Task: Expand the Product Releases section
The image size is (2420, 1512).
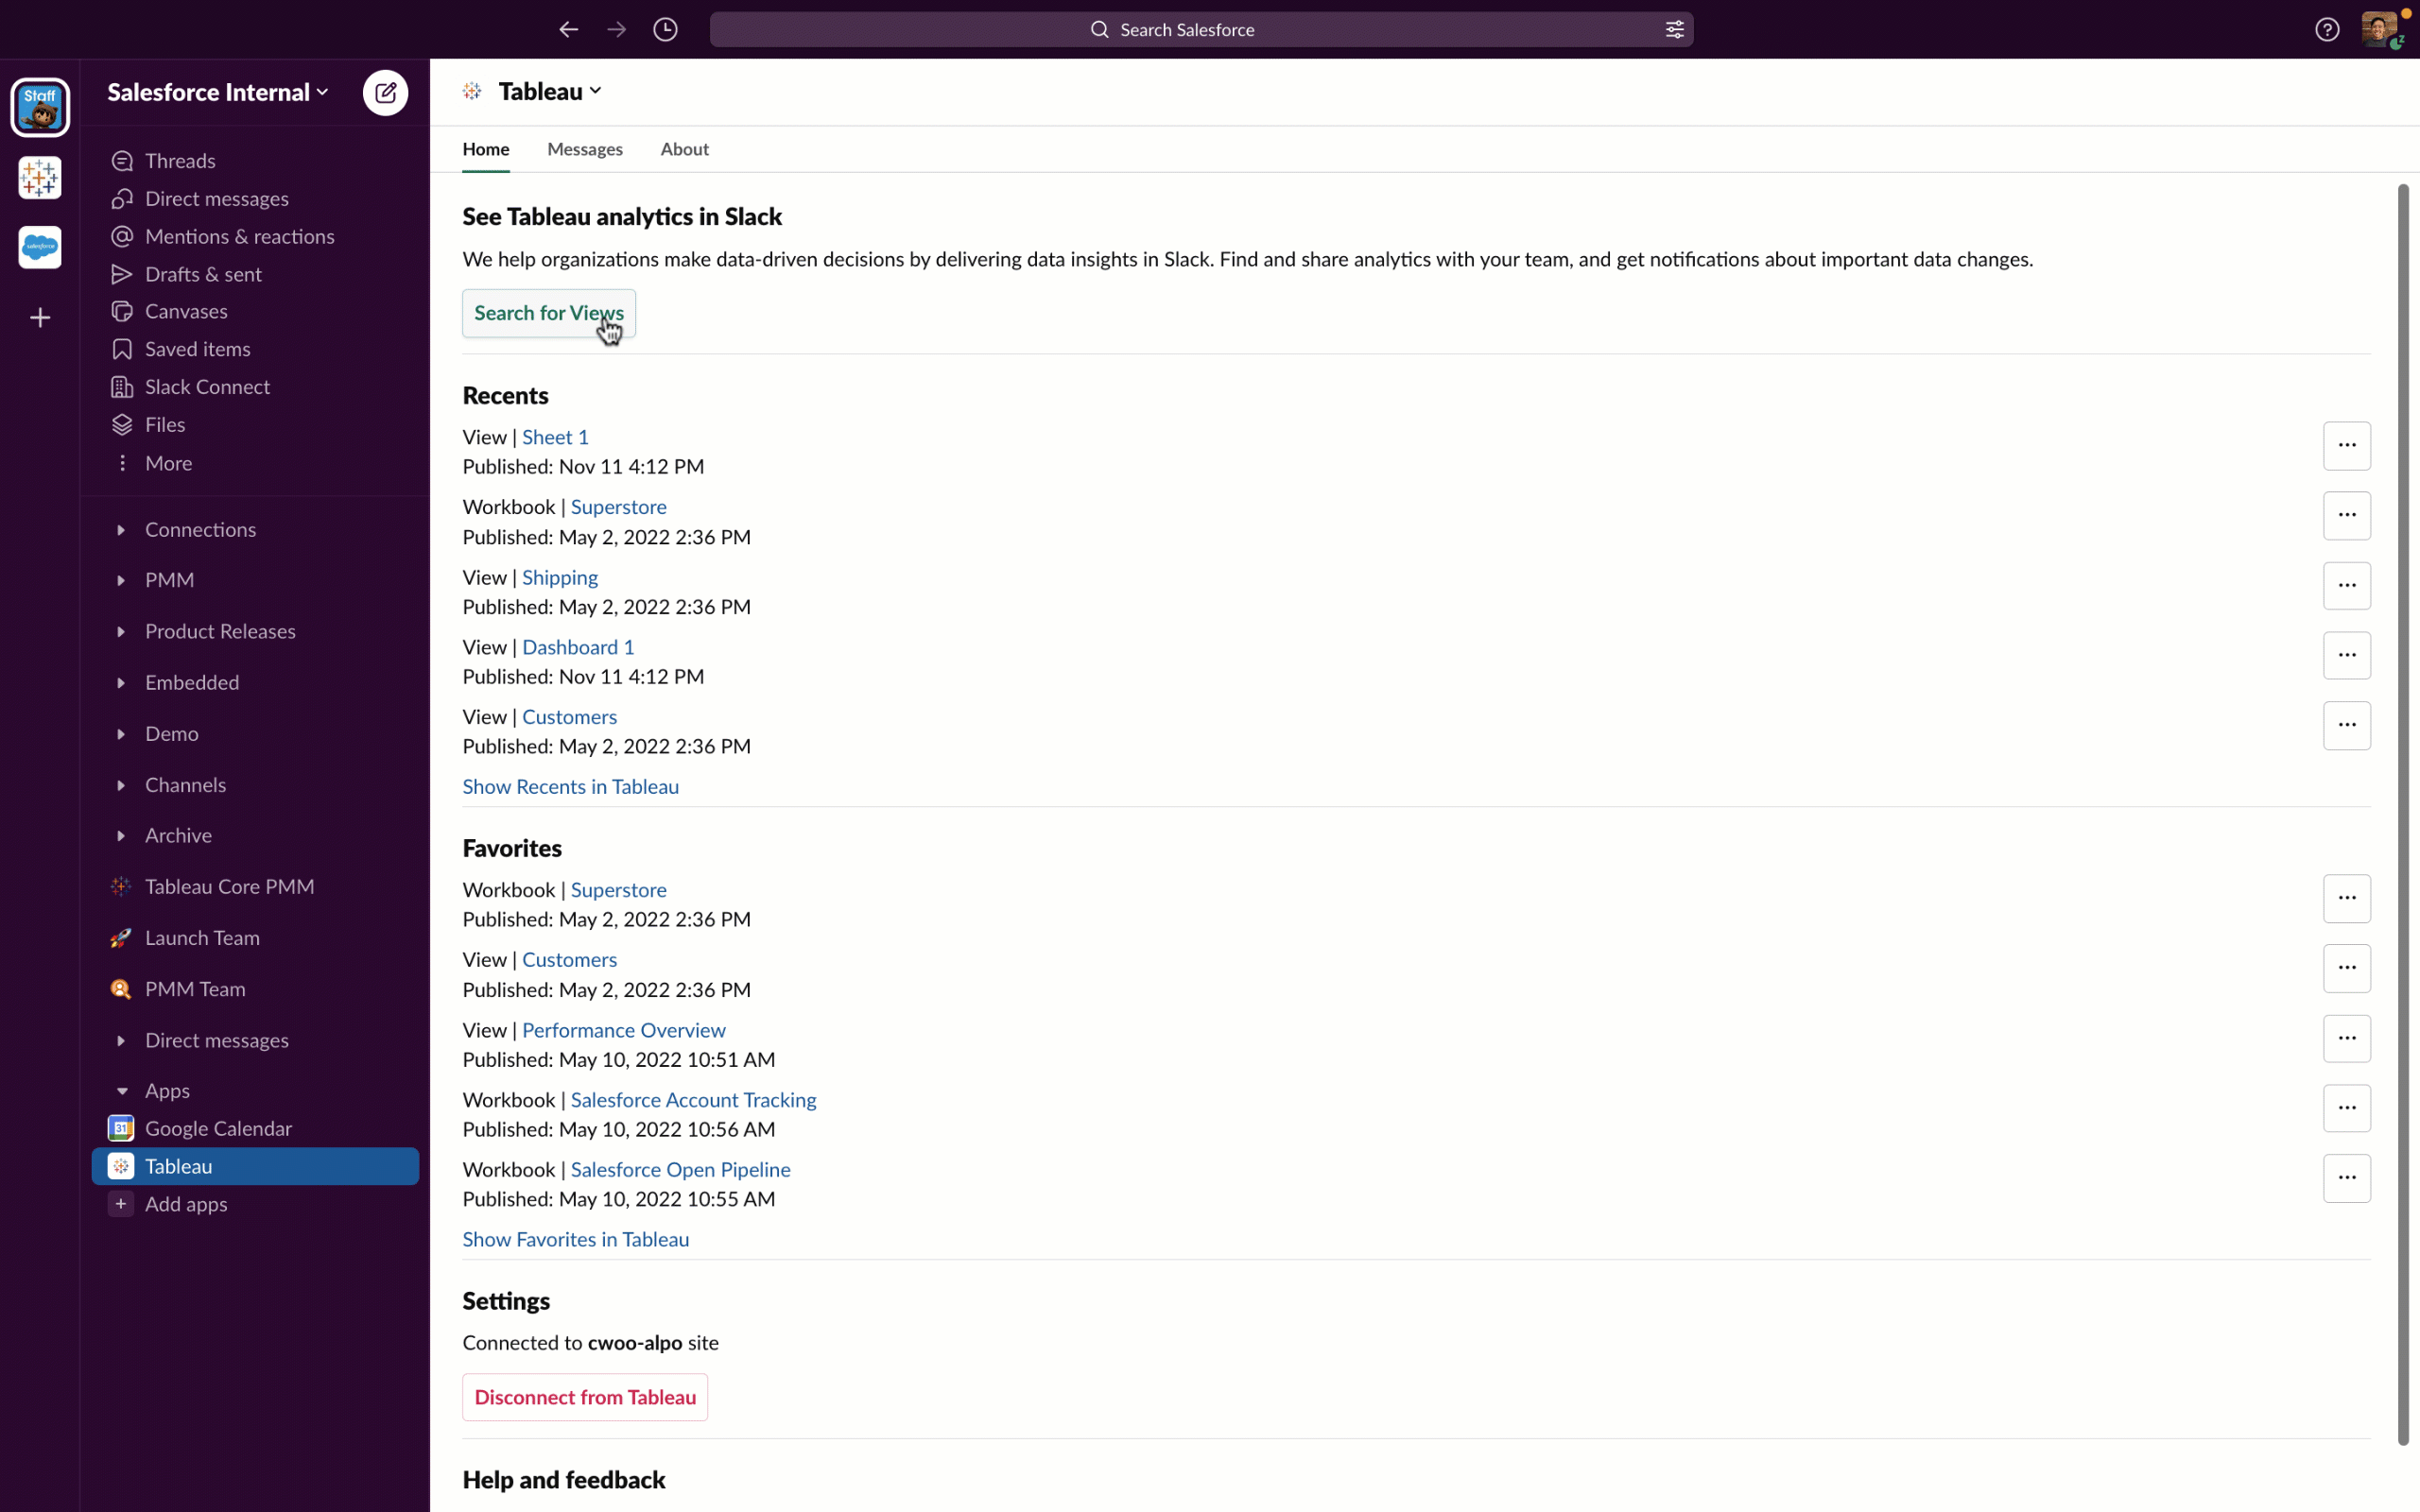Action: click(x=118, y=630)
